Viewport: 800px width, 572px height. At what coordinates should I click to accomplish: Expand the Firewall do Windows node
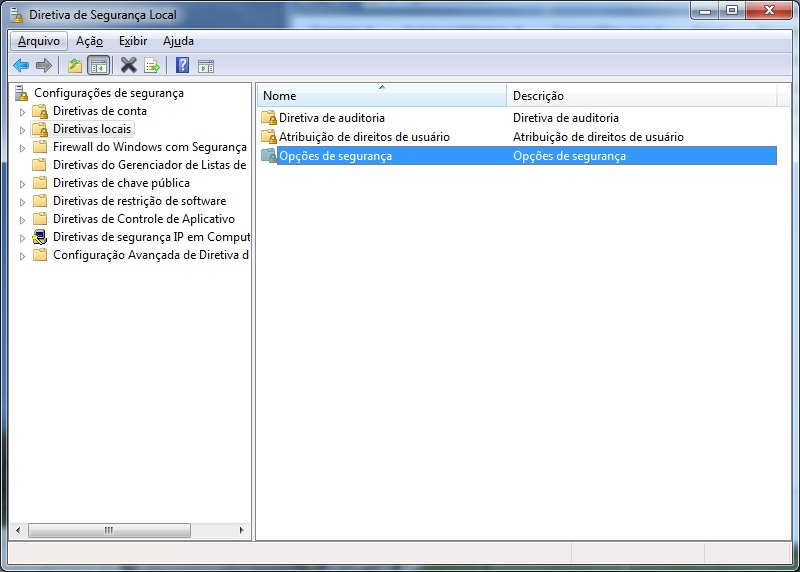click(x=22, y=148)
